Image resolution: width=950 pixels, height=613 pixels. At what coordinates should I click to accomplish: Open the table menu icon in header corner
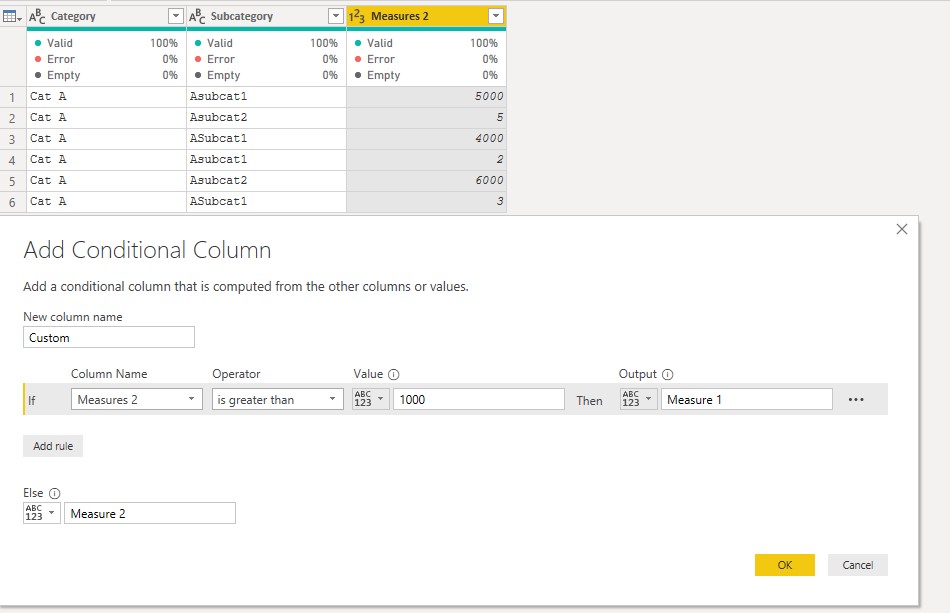click(12, 16)
